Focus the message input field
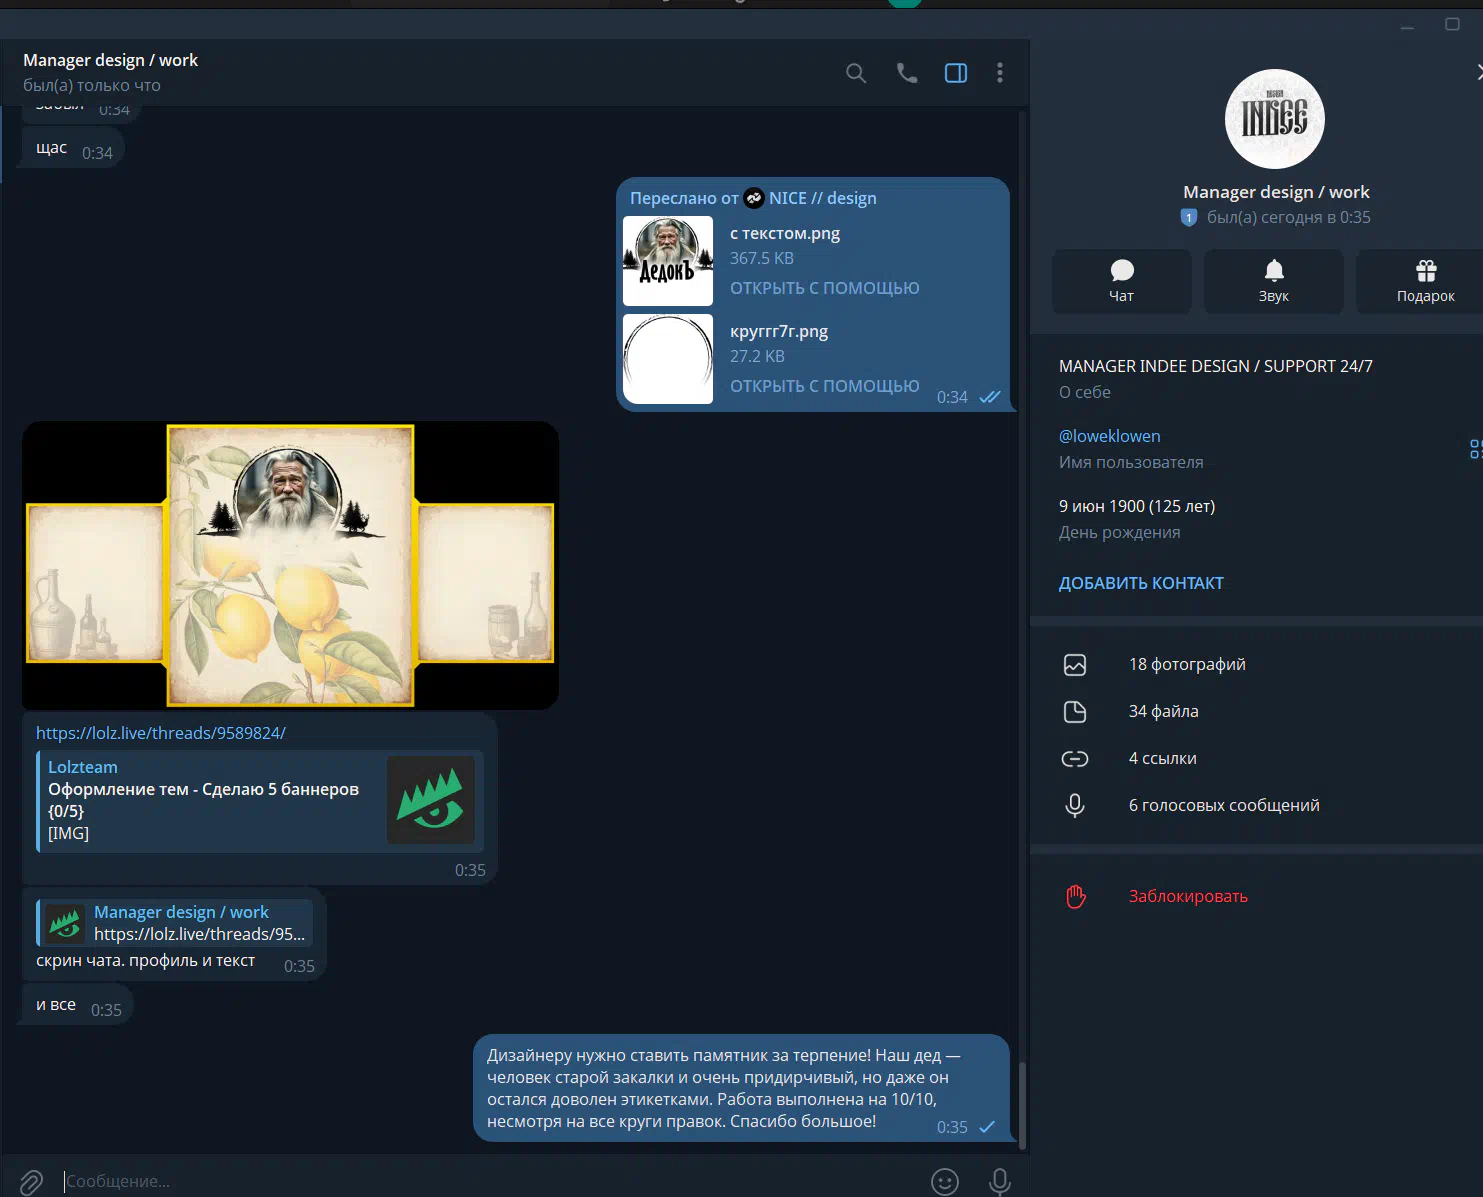 [490, 1181]
